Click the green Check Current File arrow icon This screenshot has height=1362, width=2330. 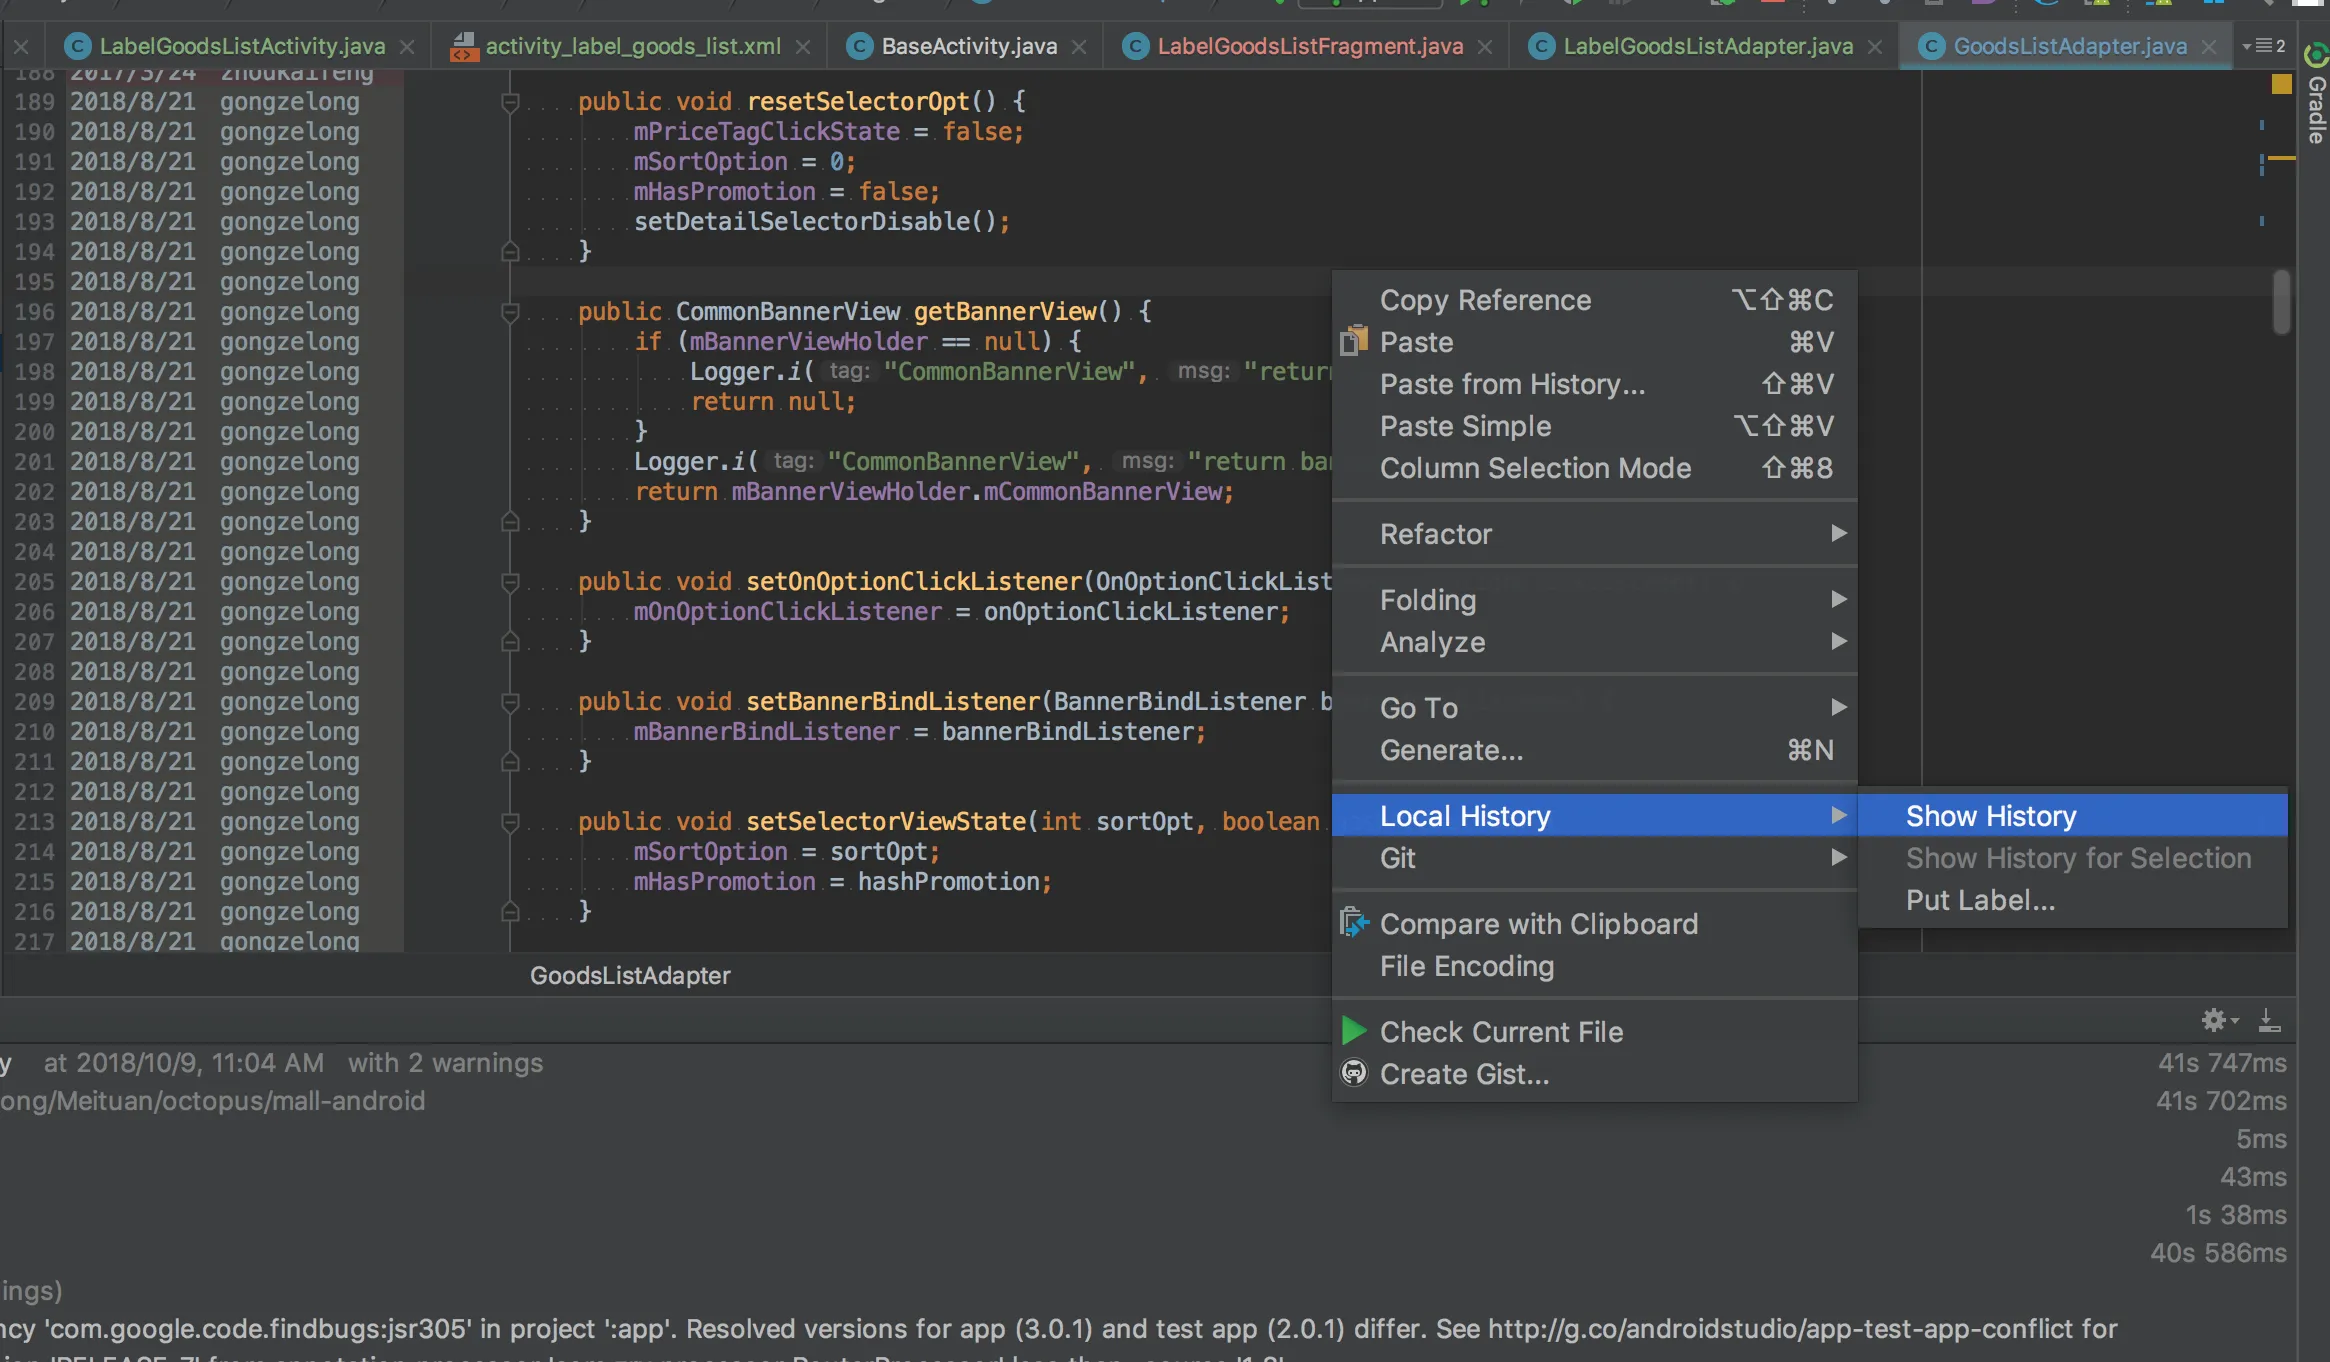(x=1353, y=1031)
